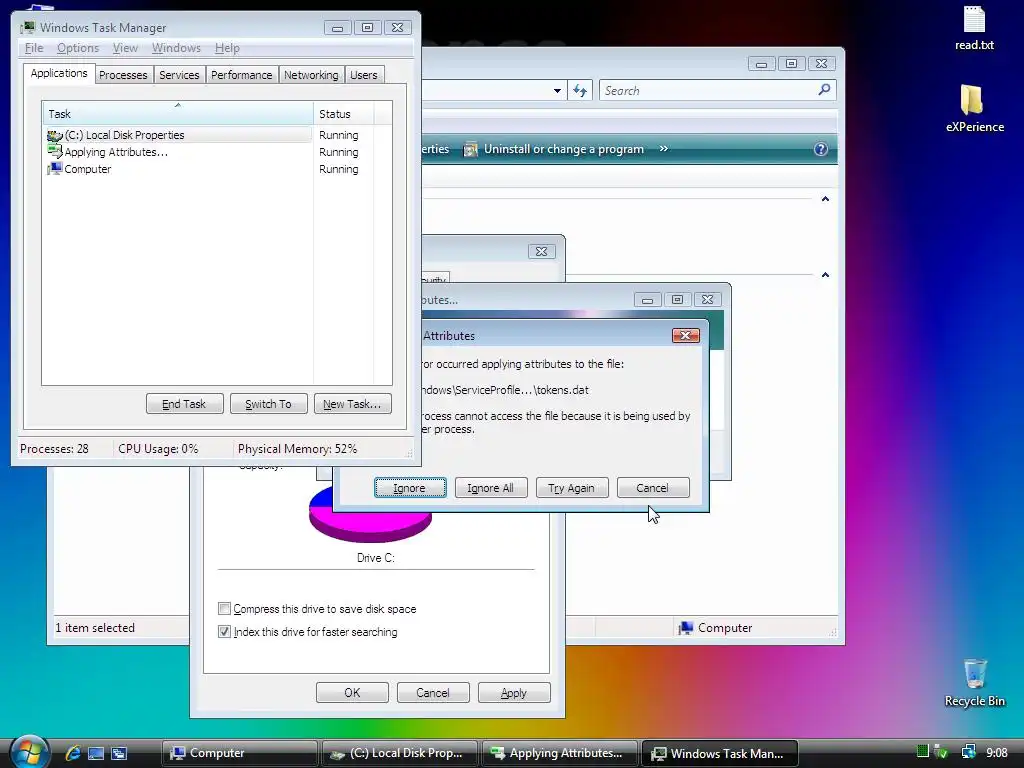Open the Help menu in Task Manager
Screen dimensions: 1024x768
tap(227, 48)
